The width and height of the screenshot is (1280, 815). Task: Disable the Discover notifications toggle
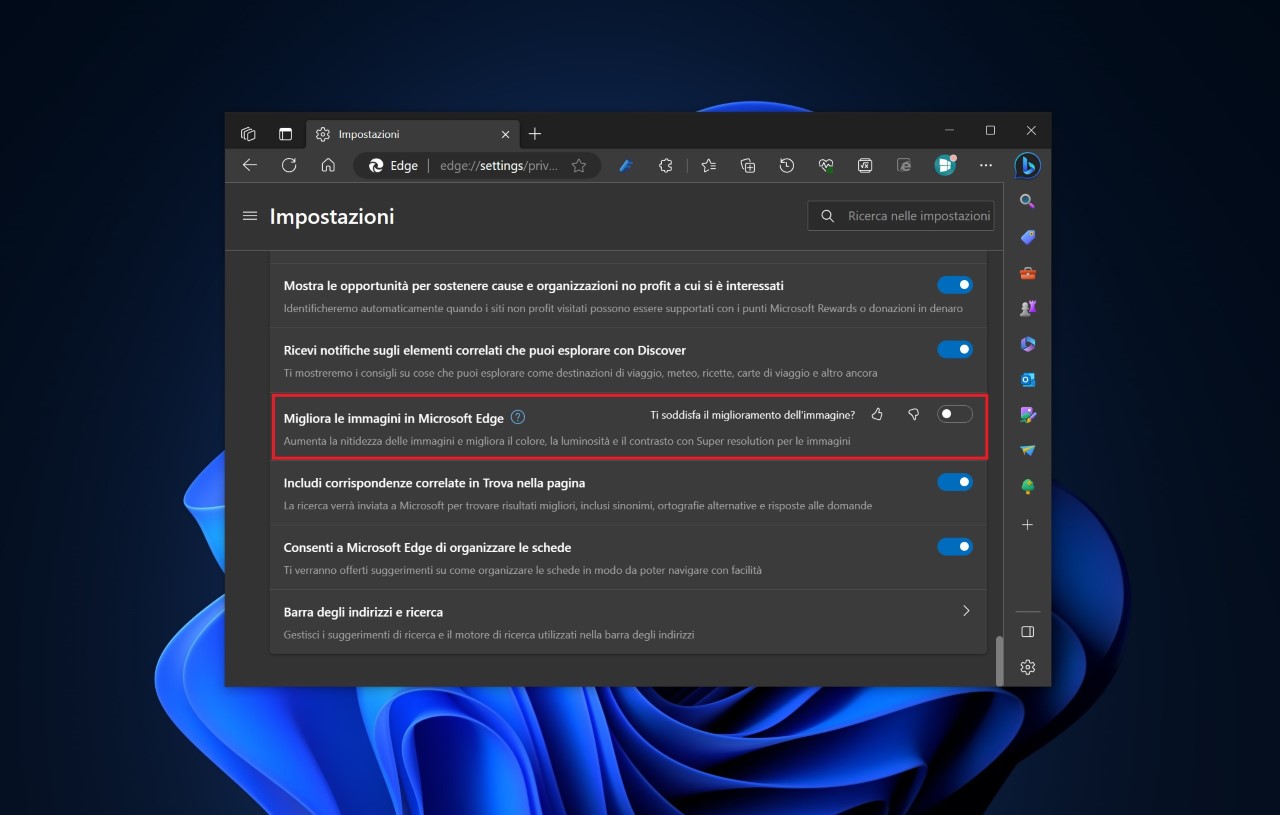click(955, 350)
